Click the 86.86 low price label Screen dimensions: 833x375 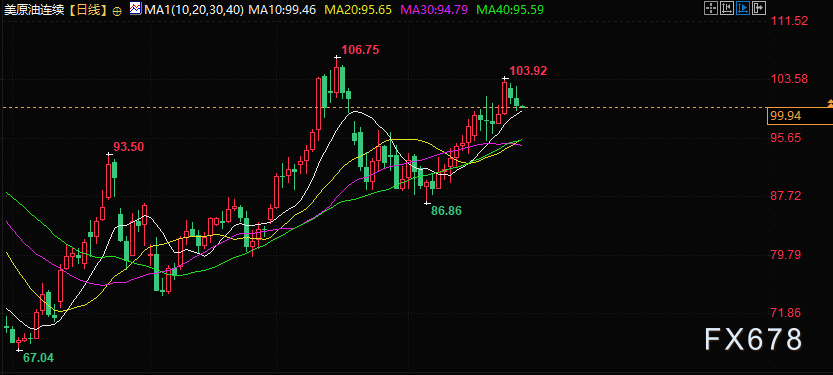(x=446, y=210)
